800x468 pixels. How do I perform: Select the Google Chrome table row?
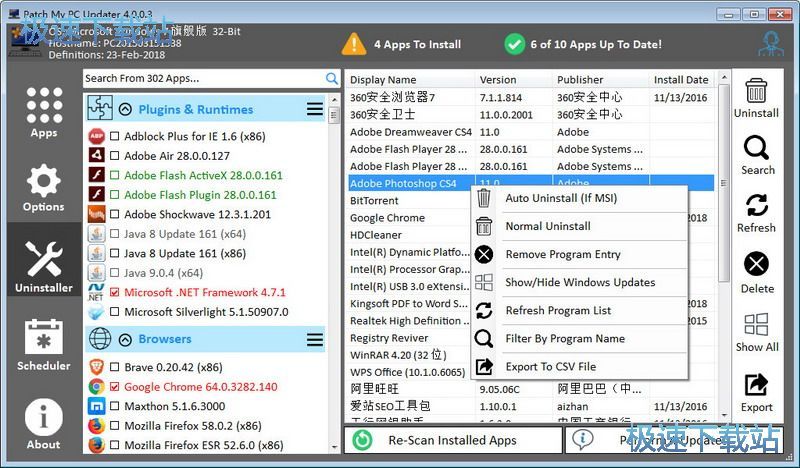click(x=411, y=218)
